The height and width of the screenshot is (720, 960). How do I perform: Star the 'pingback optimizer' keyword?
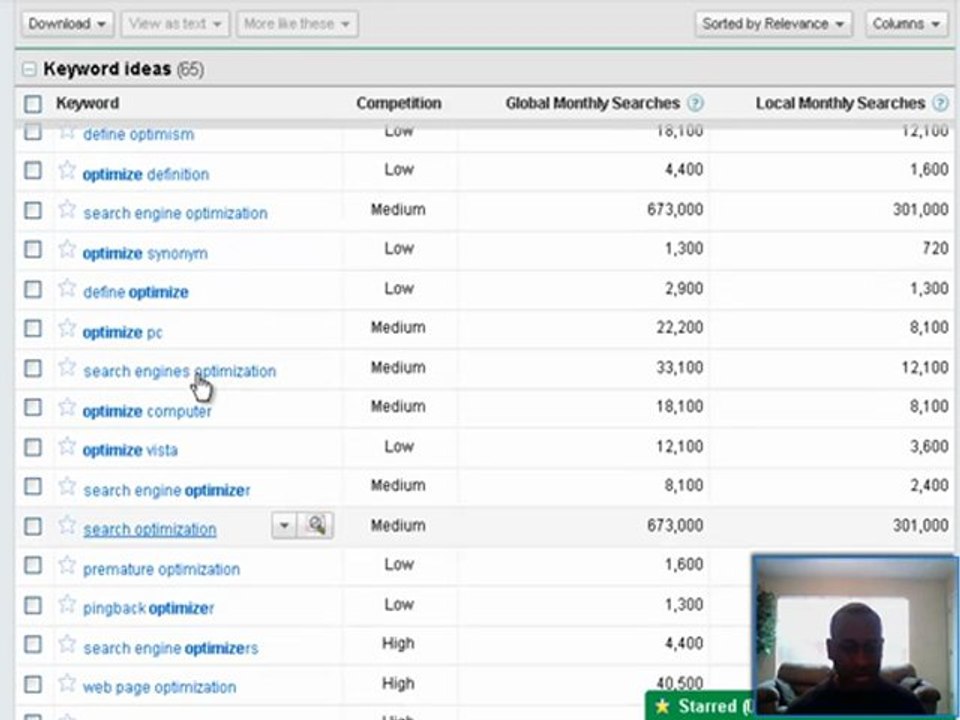(x=67, y=604)
